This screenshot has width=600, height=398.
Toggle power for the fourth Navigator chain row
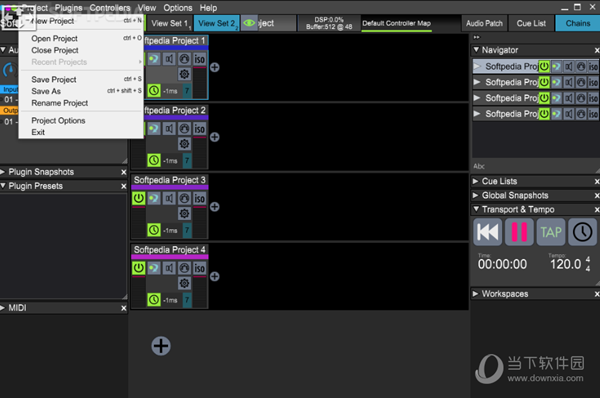coord(544,114)
